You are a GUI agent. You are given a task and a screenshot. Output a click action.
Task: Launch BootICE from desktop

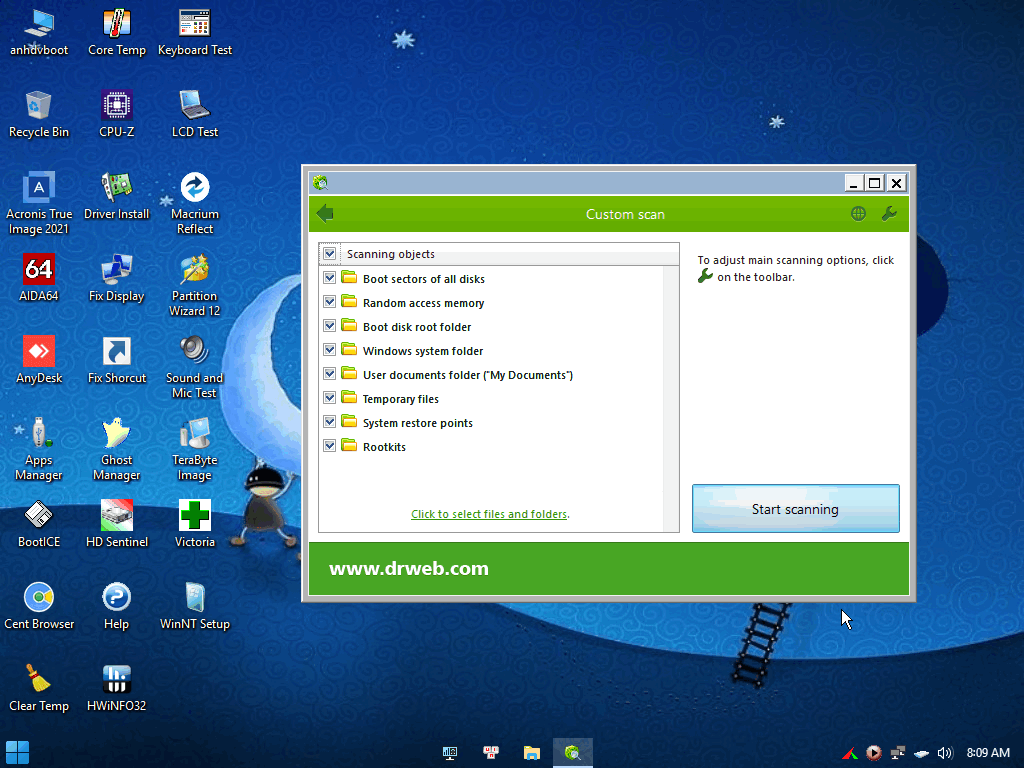coord(39,524)
